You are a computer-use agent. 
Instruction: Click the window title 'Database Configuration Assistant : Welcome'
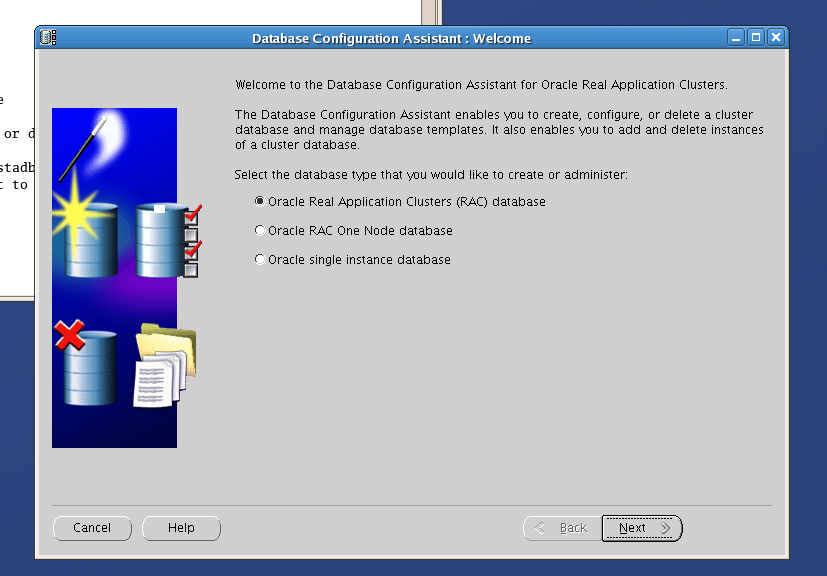pyautogui.click(x=391, y=39)
